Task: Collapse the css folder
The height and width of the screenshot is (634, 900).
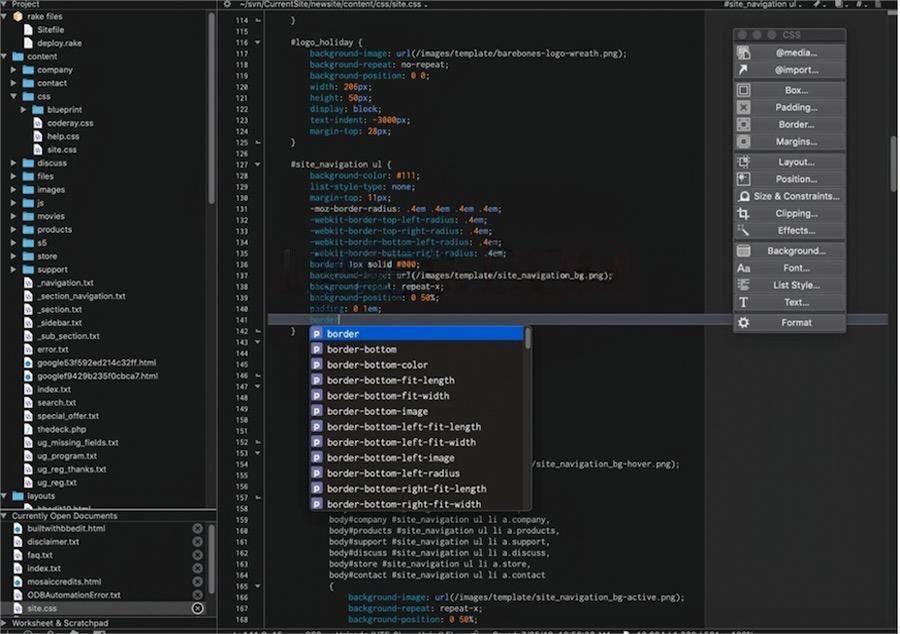Action: pos(14,96)
